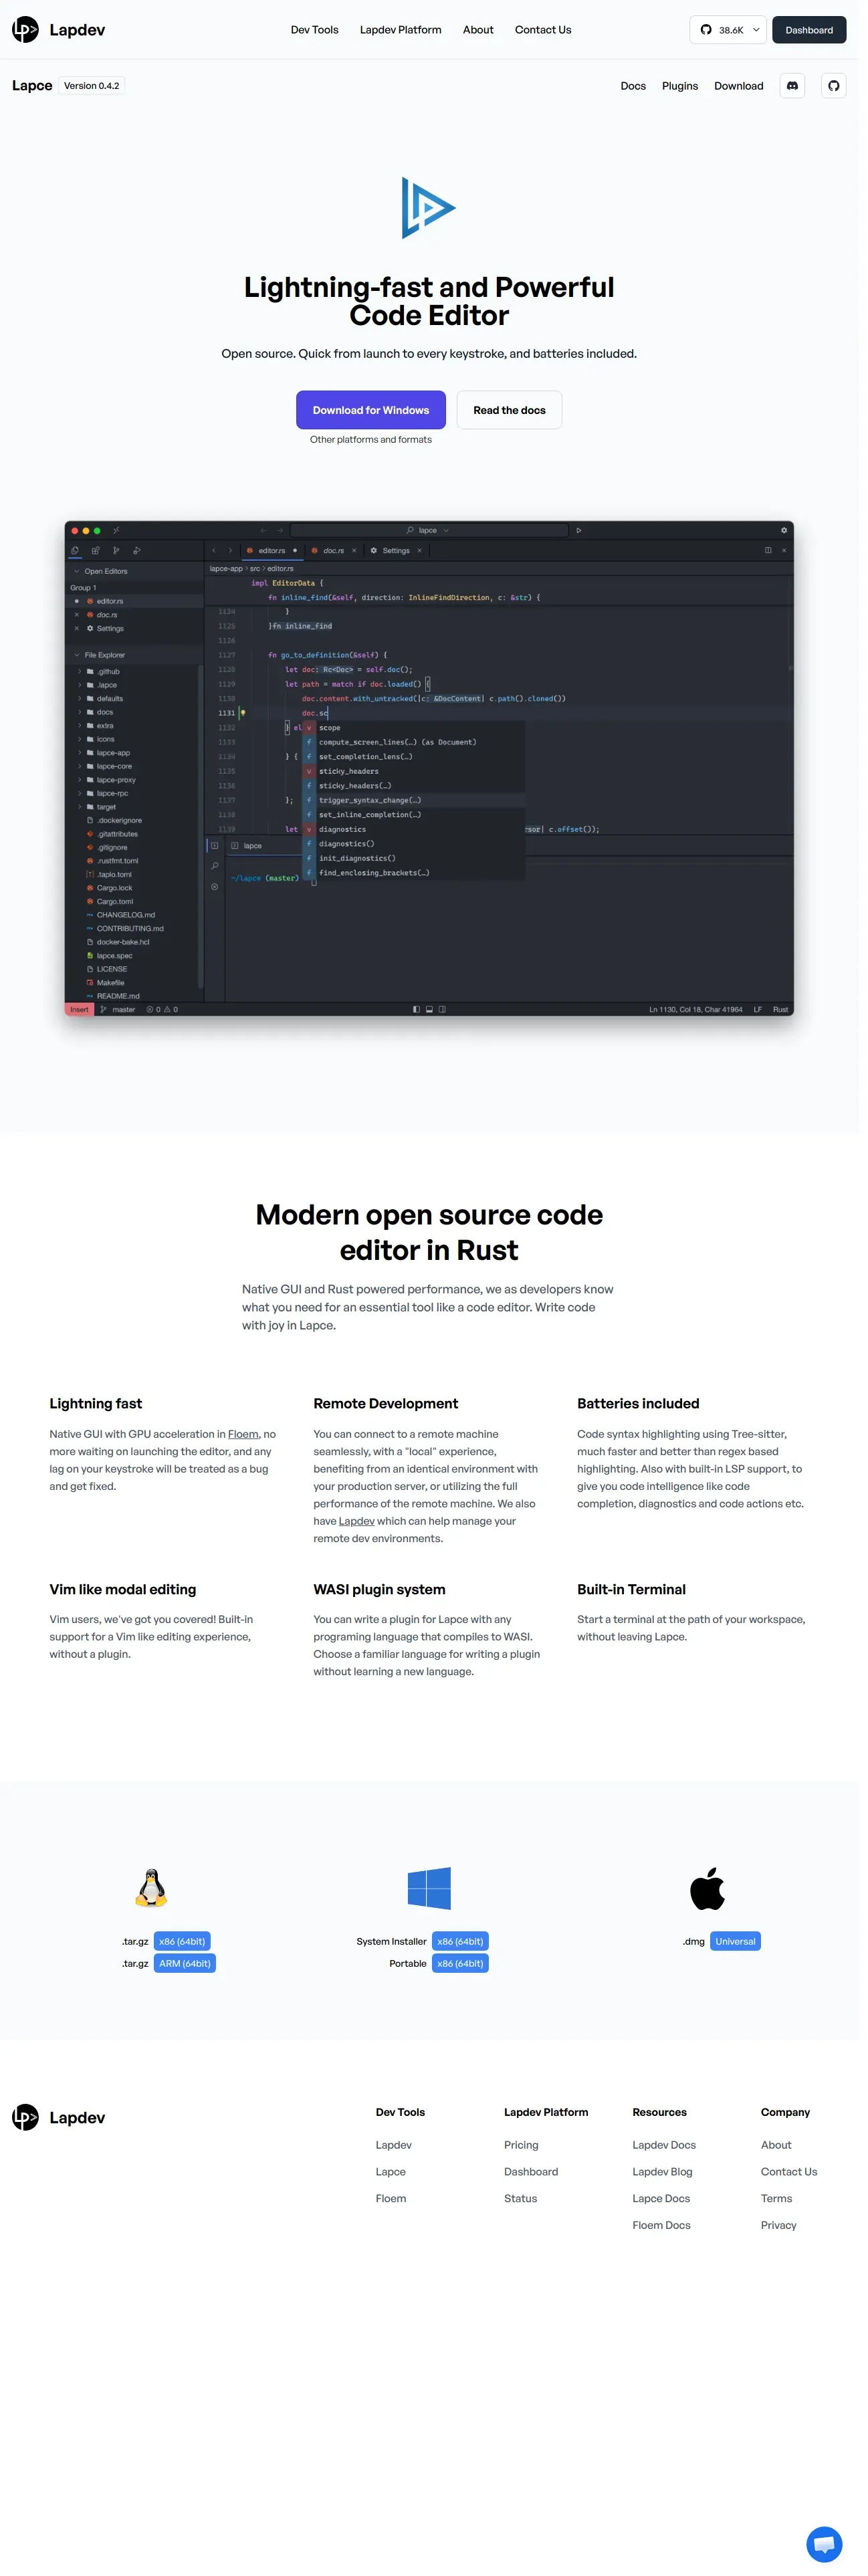This screenshot has height=2576, width=868.
Task: Click the Lapdev logo in the top header
Action: pyautogui.click(x=58, y=30)
